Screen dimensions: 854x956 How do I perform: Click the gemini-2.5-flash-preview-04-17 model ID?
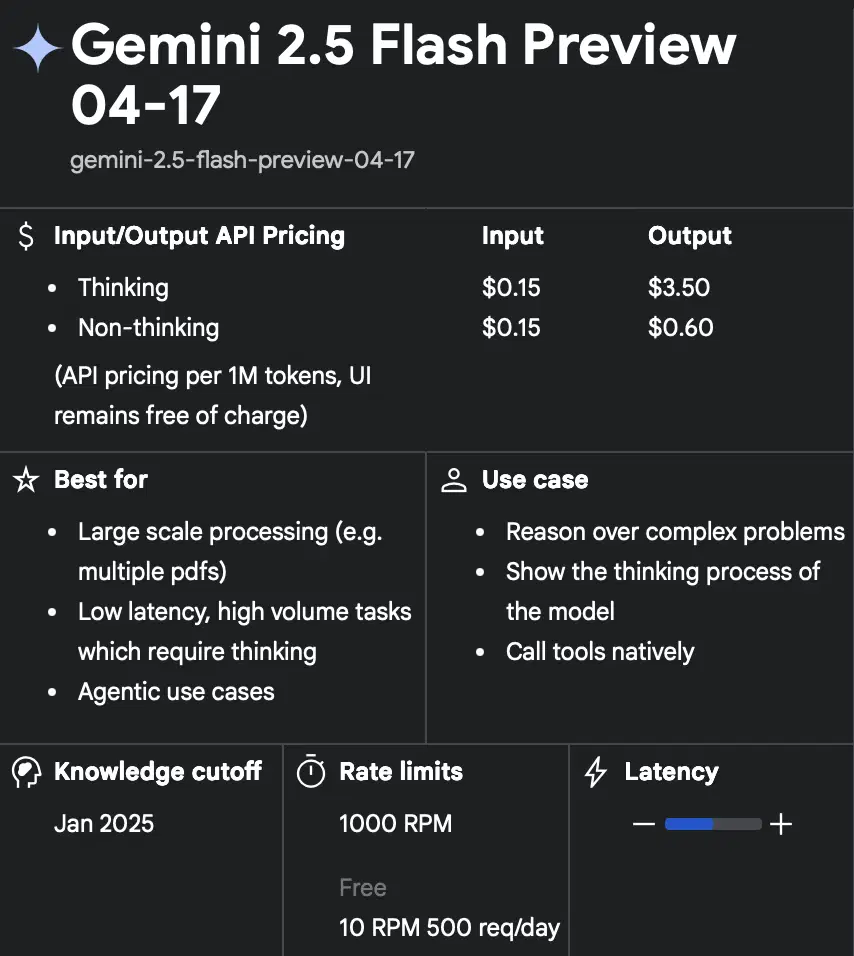[242, 160]
